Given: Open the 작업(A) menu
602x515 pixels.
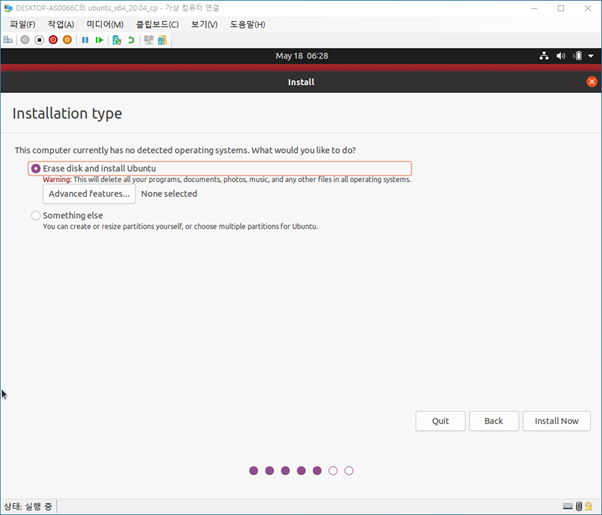Looking at the screenshot, I should [61, 25].
